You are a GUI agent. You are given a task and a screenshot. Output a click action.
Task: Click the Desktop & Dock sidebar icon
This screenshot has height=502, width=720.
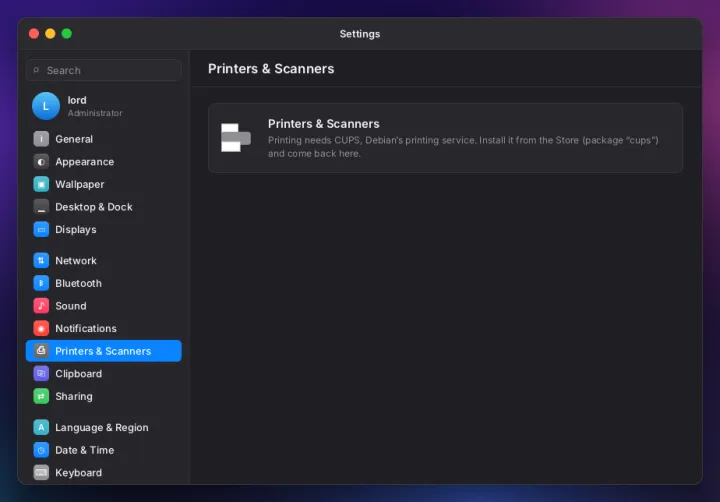point(41,207)
